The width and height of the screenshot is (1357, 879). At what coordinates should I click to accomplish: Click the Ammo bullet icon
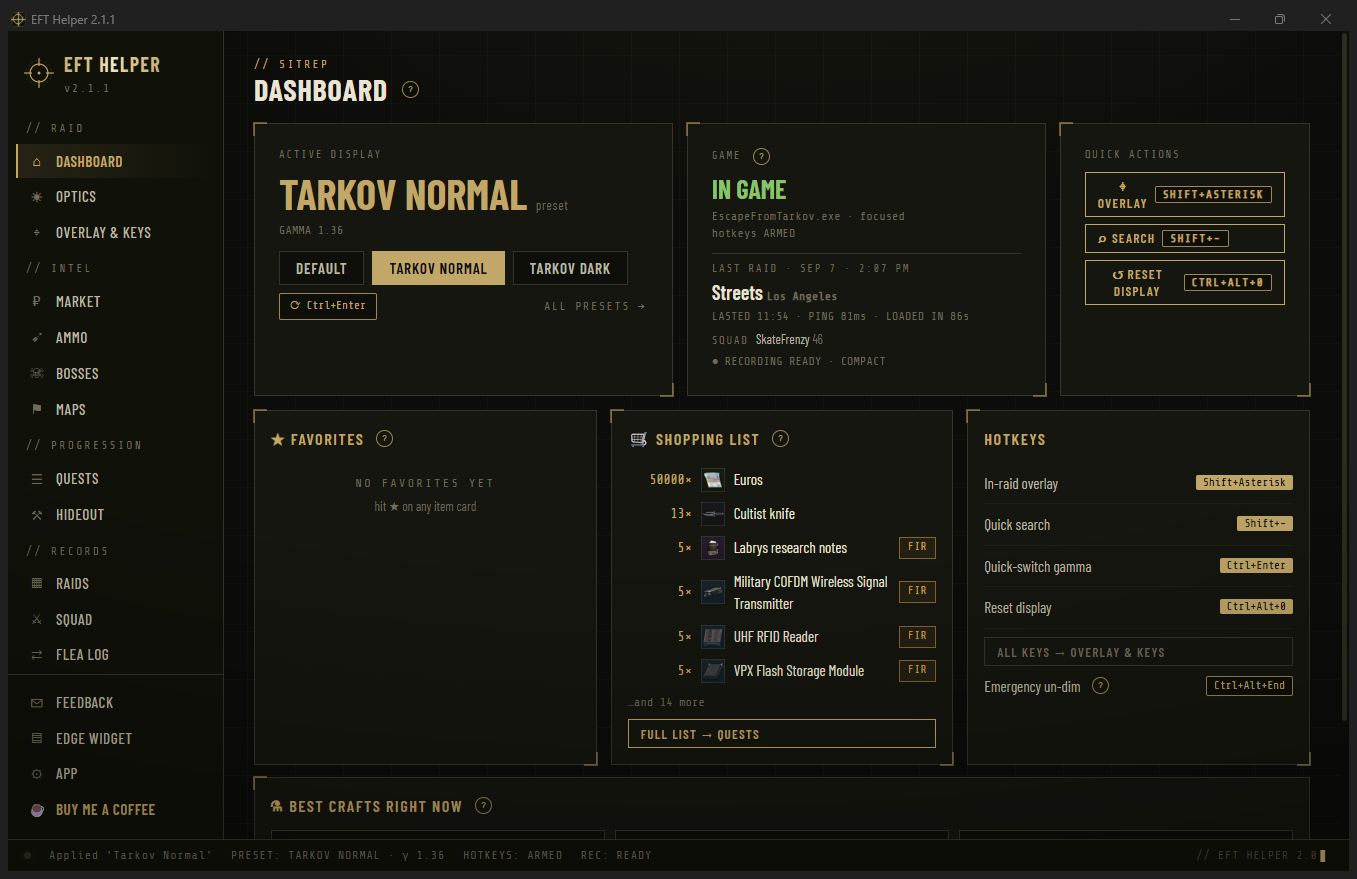pyautogui.click(x=37, y=338)
